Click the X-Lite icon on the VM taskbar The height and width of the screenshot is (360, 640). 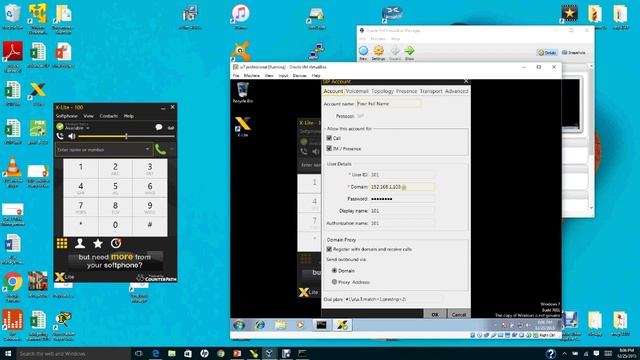pos(342,325)
